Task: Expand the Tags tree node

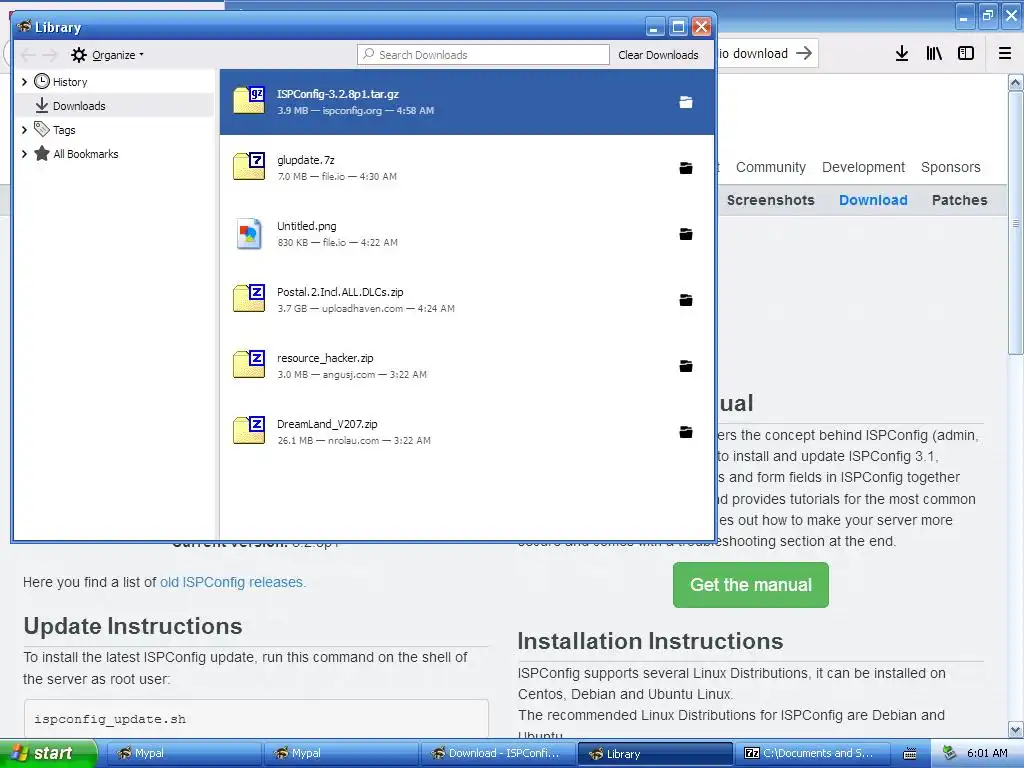Action: pos(24,130)
